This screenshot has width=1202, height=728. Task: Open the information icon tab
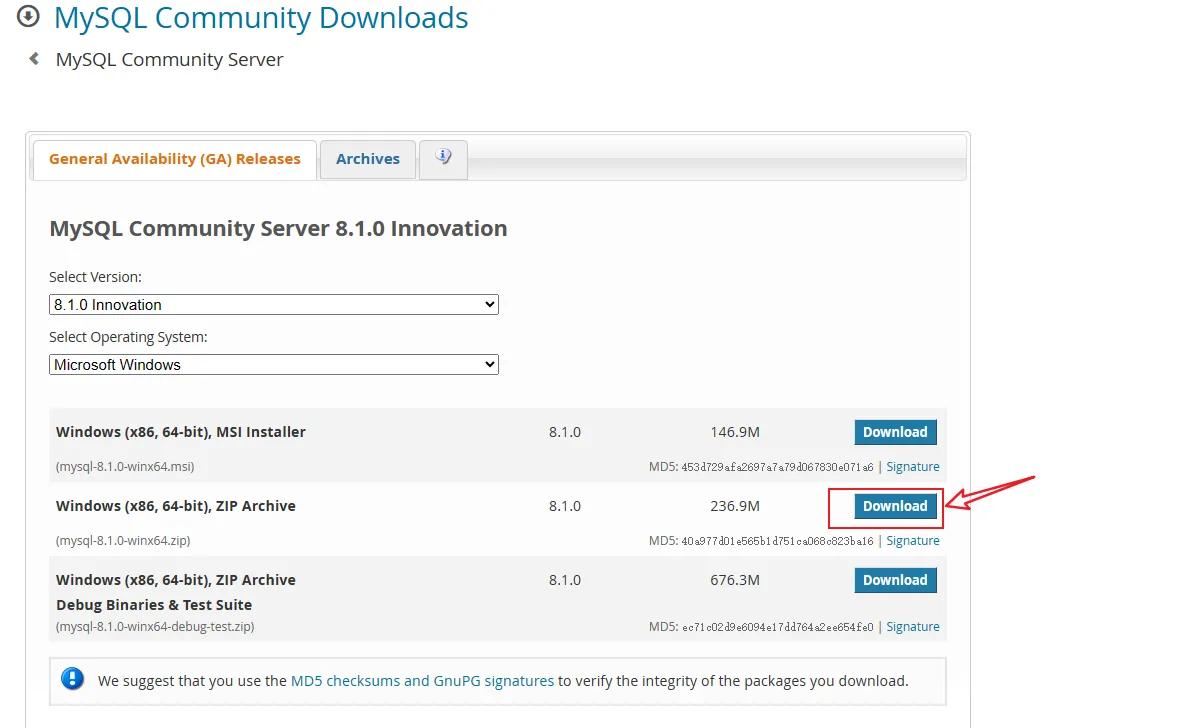point(444,158)
